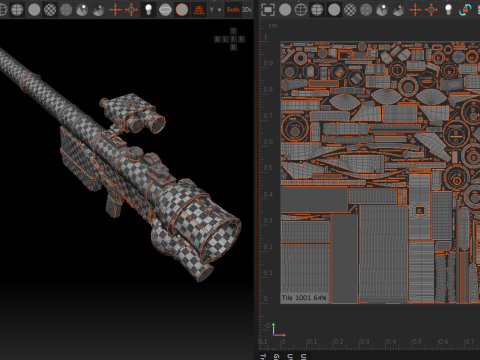The image size is (480, 360).
Task: Click the Tile 1001 64% label
Action: point(304,298)
